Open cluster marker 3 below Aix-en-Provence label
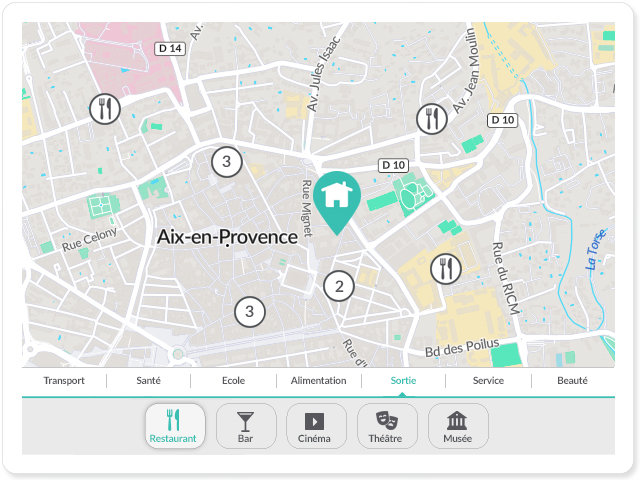 (250, 311)
